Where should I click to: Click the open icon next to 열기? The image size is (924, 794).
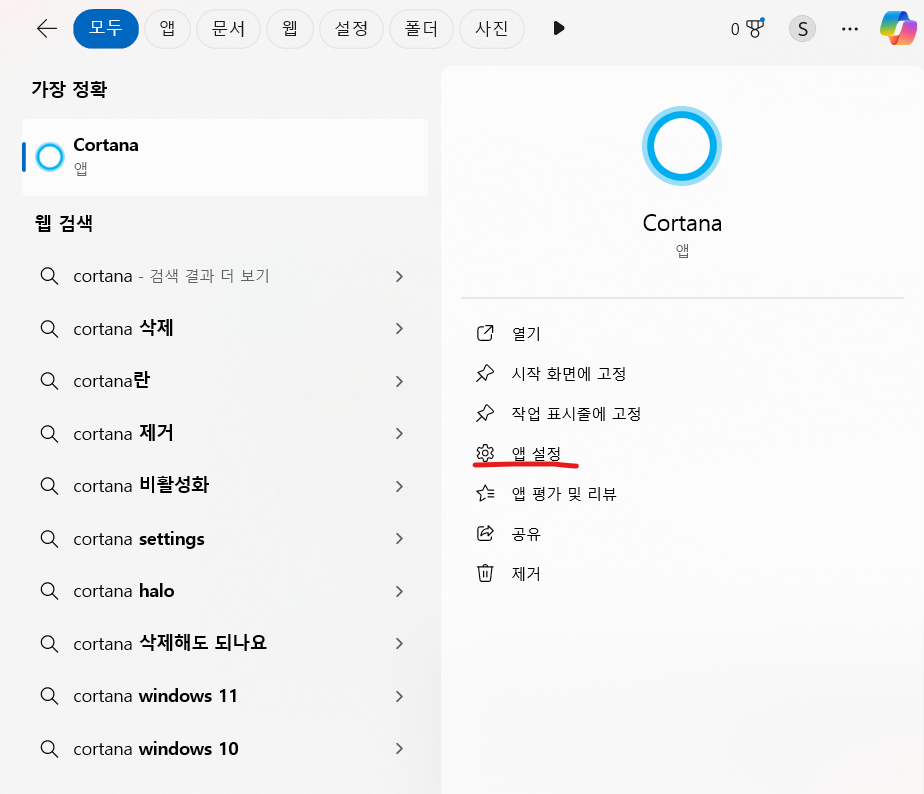(485, 333)
